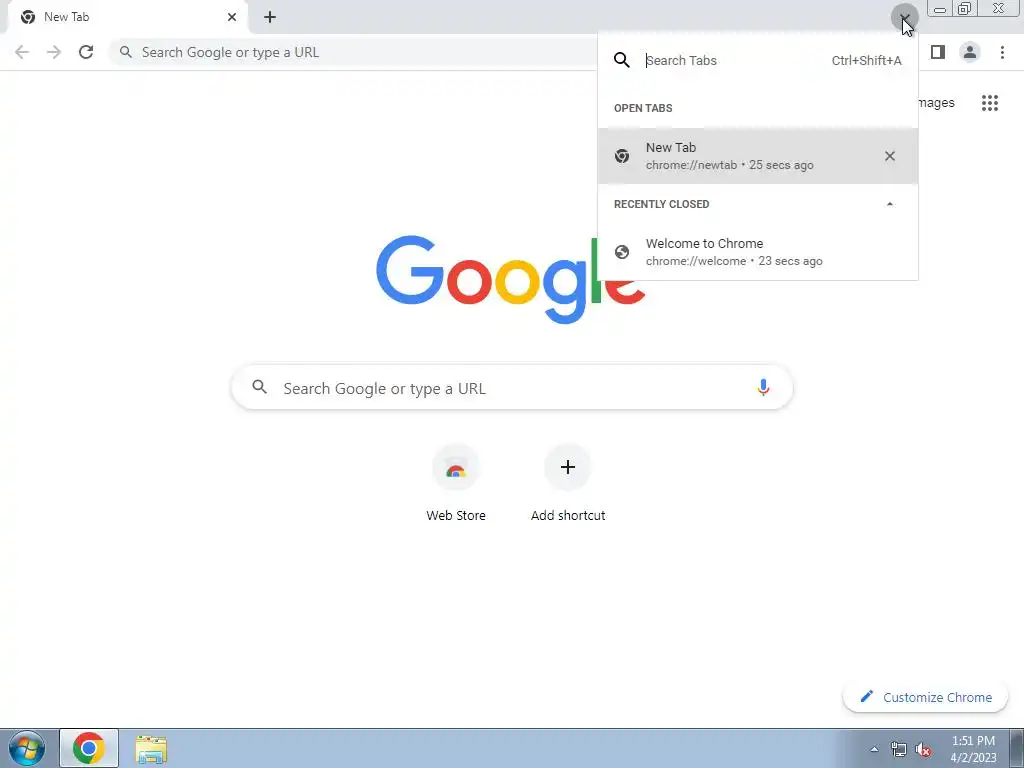The width and height of the screenshot is (1024, 768).
Task: Click the Show desktop button
Action: click(1016, 748)
